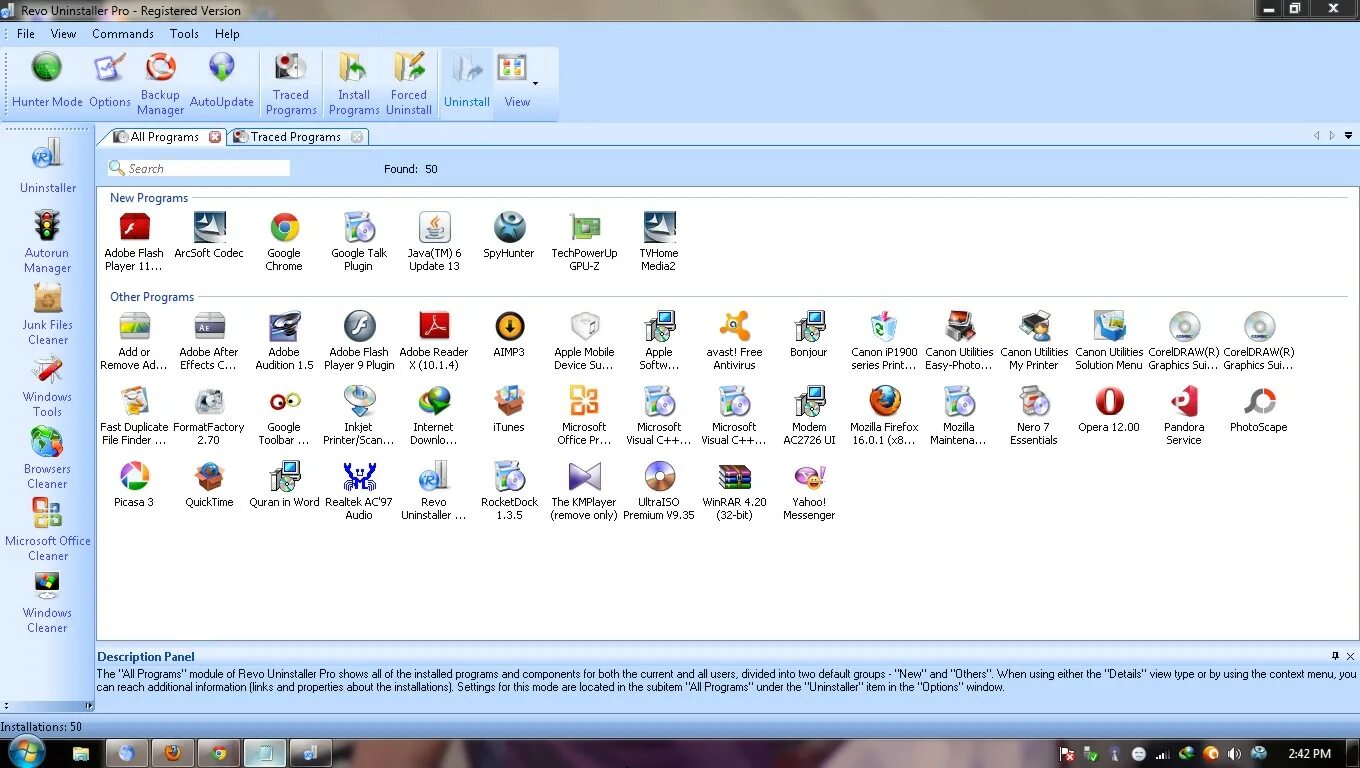This screenshot has width=1360, height=768.
Task: Open the Commands menu
Action: click(x=123, y=34)
